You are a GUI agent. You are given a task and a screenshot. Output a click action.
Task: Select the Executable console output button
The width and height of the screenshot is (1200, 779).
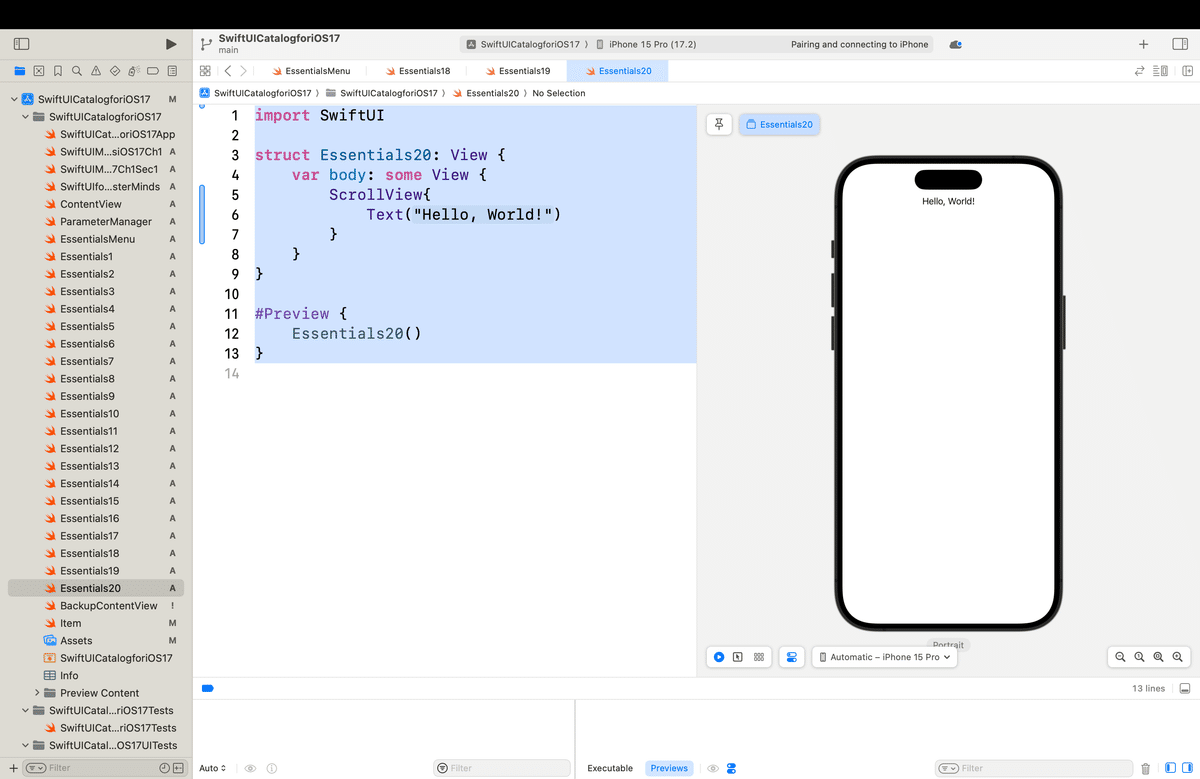click(610, 768)
